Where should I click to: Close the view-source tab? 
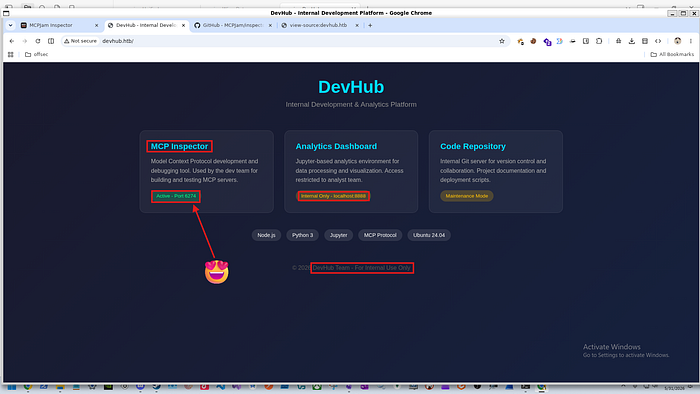(x=357, y=25)
